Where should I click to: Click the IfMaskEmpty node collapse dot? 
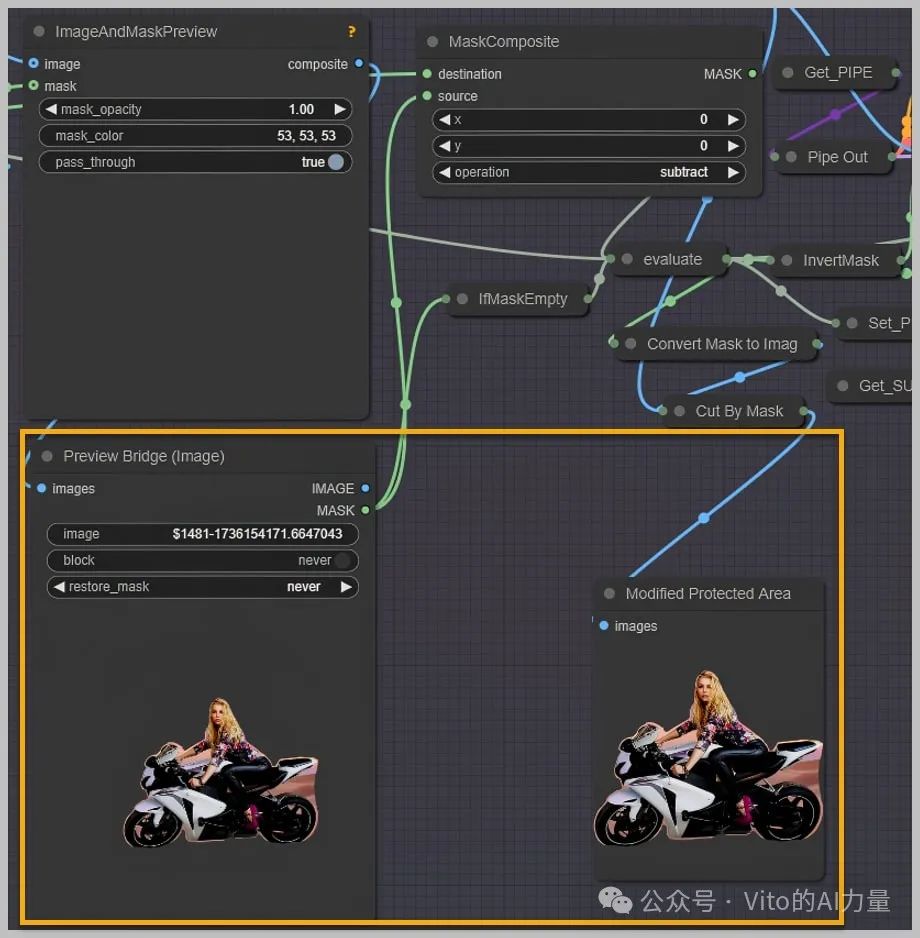coord(462,299)
